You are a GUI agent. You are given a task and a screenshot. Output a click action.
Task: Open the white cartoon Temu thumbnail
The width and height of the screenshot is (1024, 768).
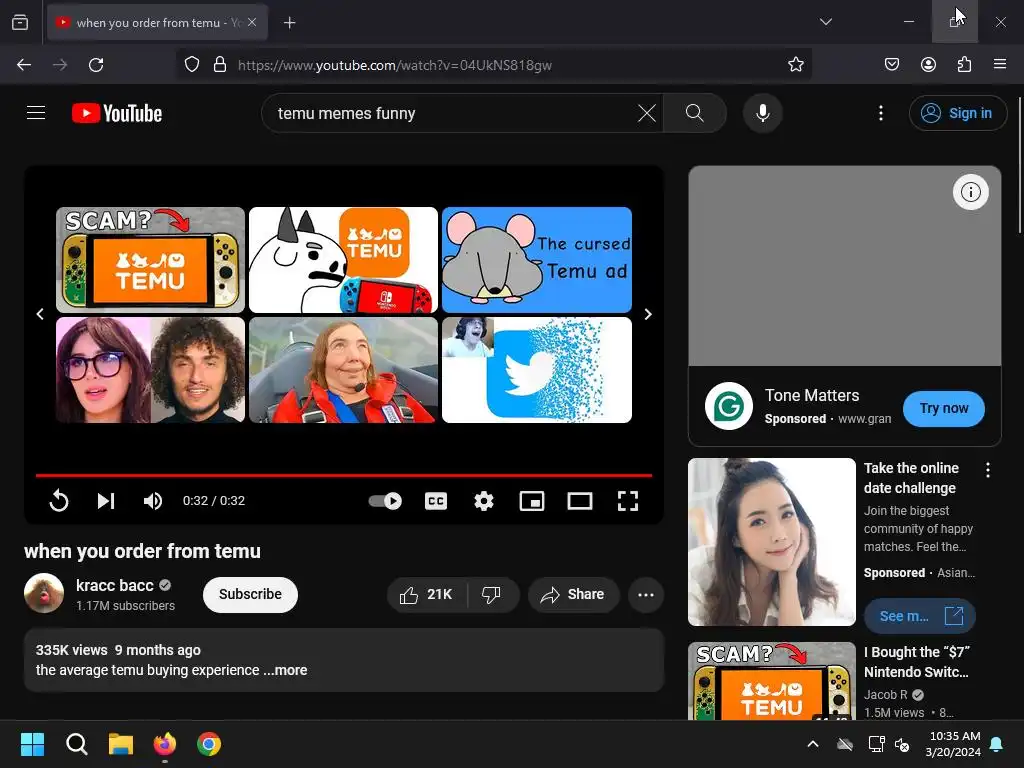pos(344,260)
